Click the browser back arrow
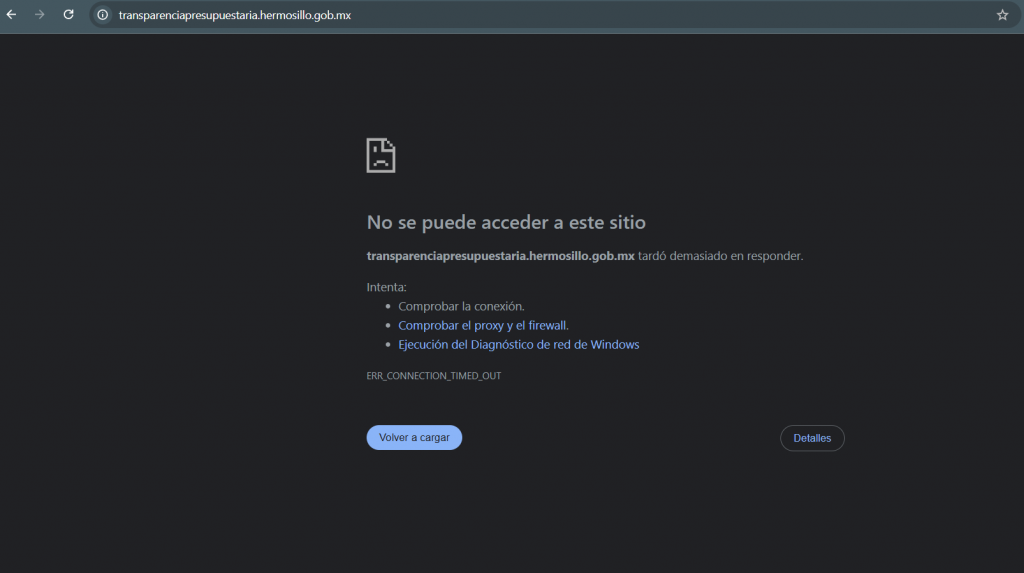This screenshot has width=1024, height=573. point(12,15)
